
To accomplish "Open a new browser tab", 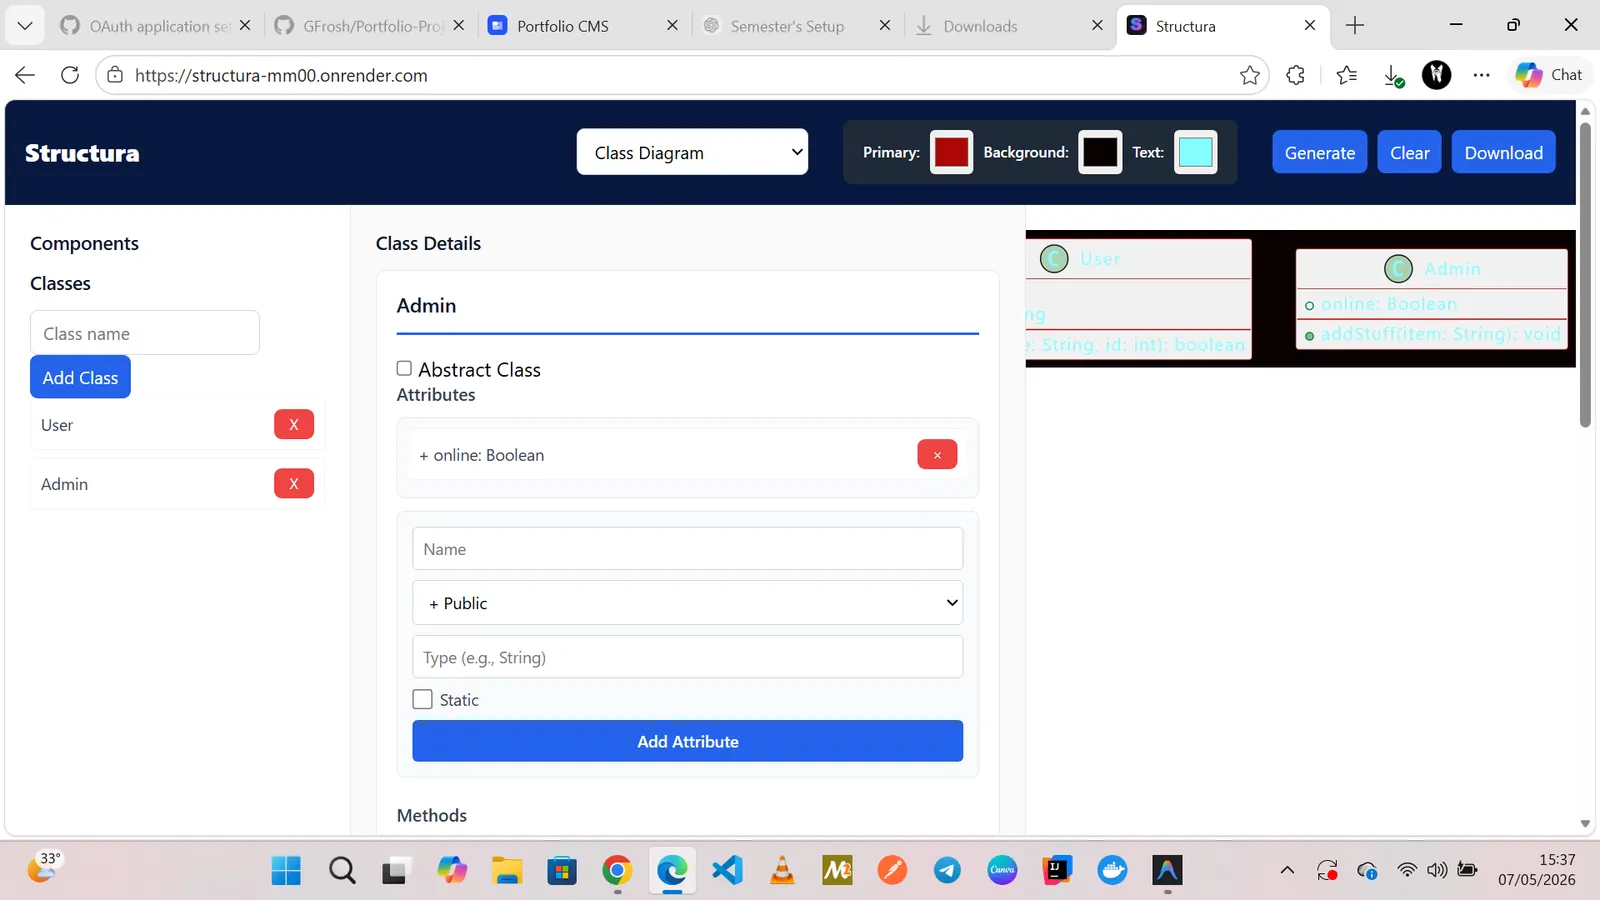I will (x=1355, y=26).
